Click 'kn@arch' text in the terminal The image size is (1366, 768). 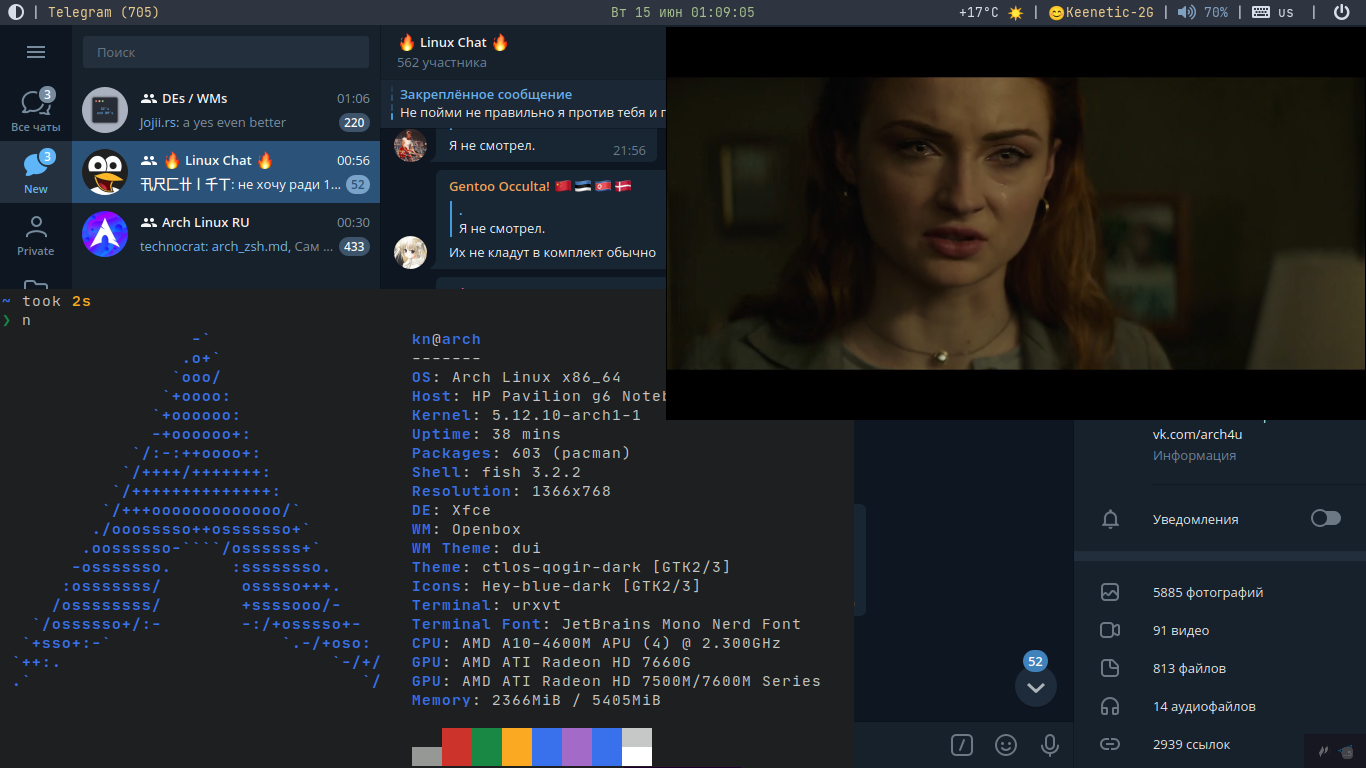point(446,339)
